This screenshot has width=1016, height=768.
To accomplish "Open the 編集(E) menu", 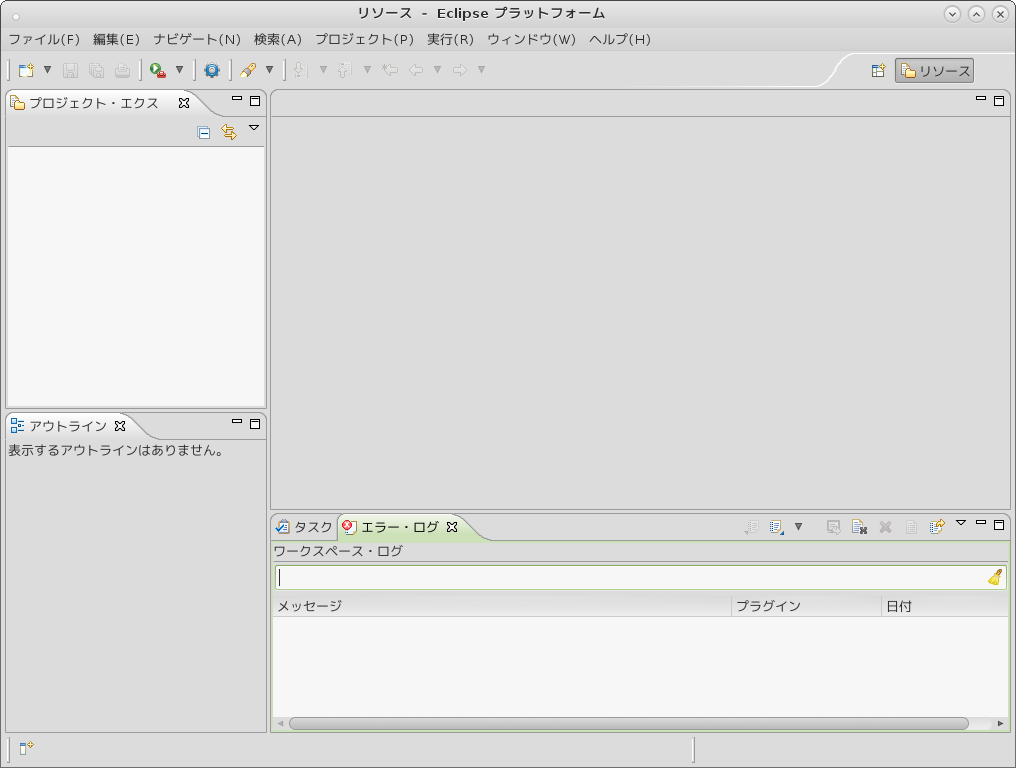I will pyautogui.click(x=117, y=40).
